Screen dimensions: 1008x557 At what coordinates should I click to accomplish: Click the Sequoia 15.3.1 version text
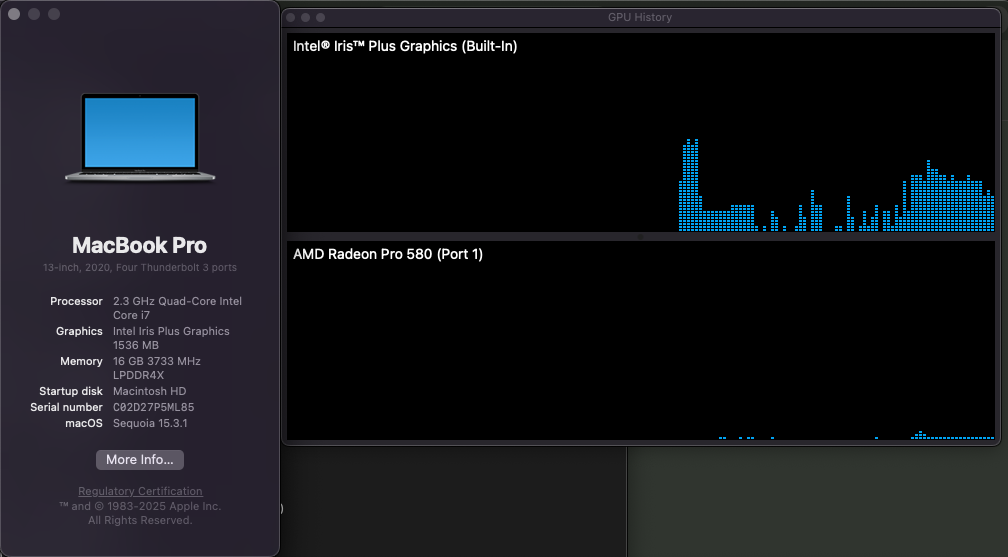(150, 423)
